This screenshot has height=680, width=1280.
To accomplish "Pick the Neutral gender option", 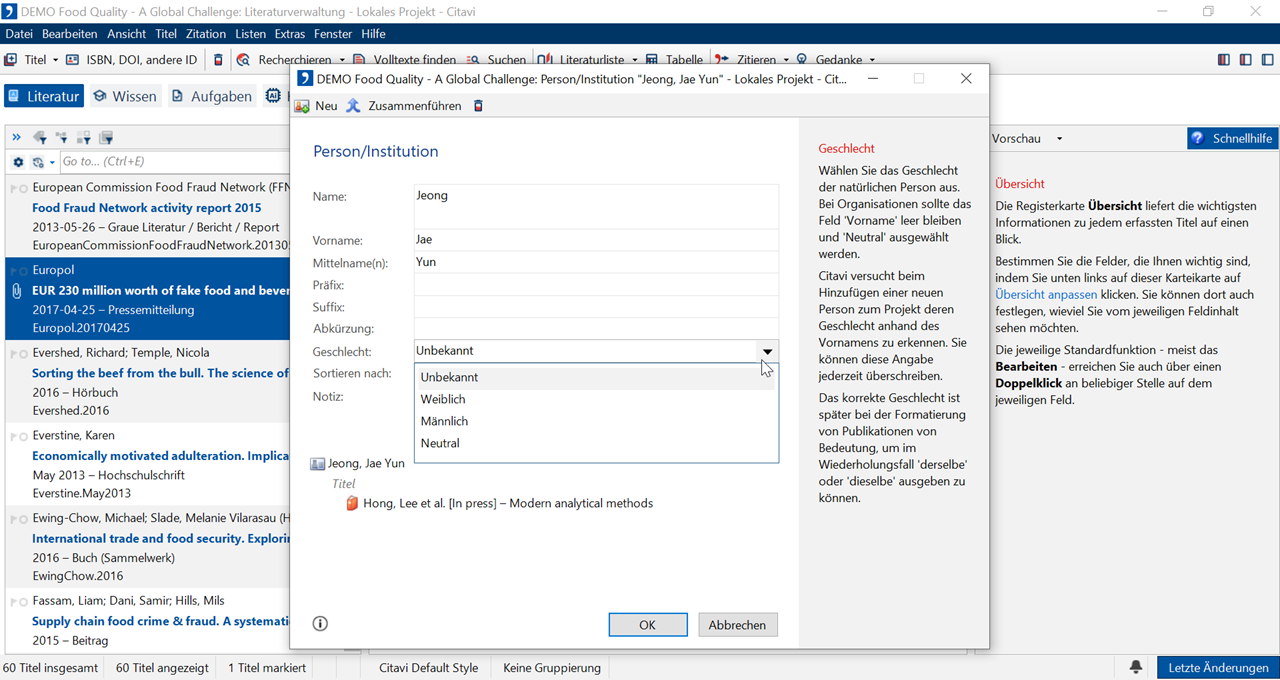I will coord(440,443).
